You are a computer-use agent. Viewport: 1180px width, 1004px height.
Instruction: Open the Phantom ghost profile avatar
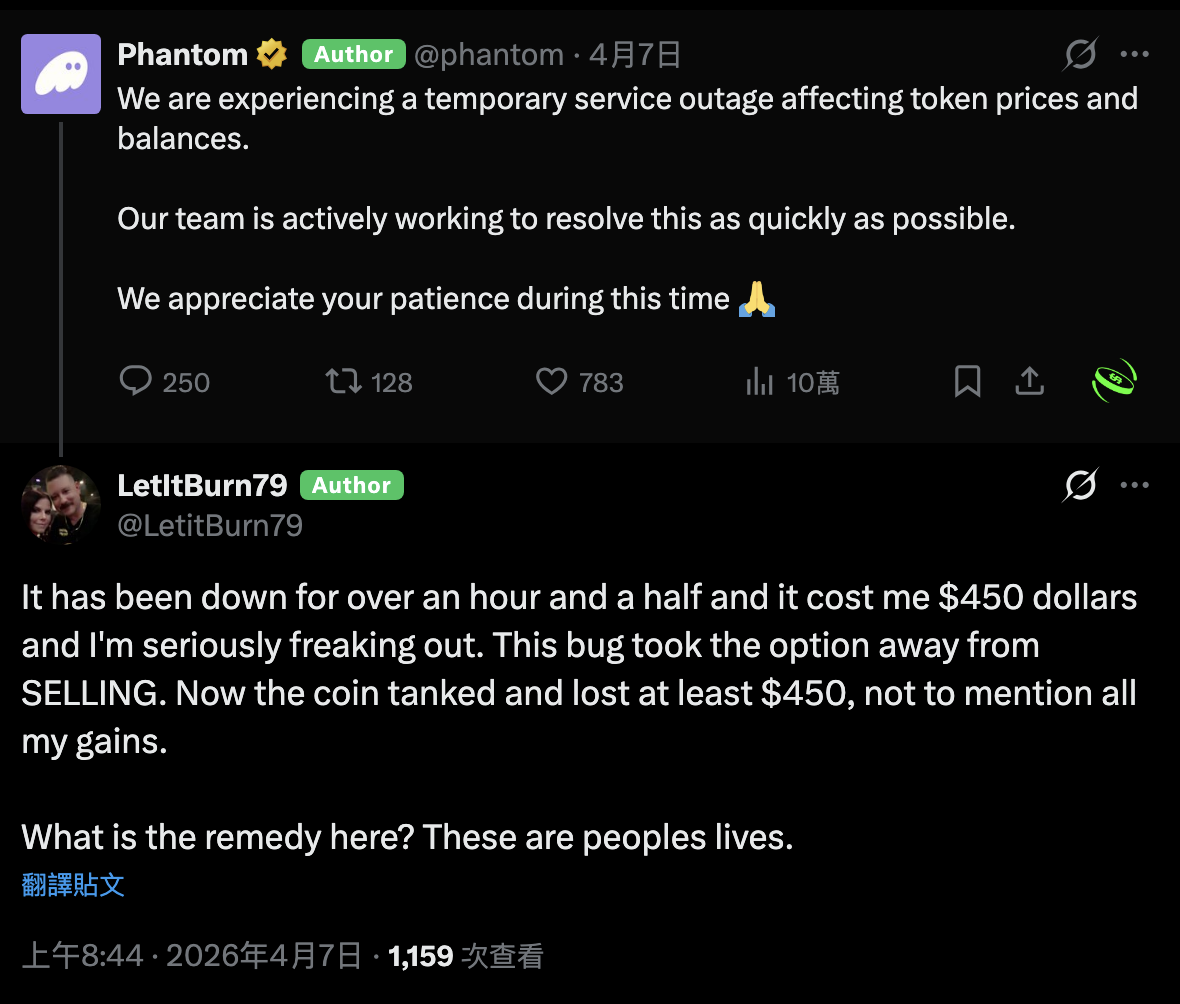[61, 74]
